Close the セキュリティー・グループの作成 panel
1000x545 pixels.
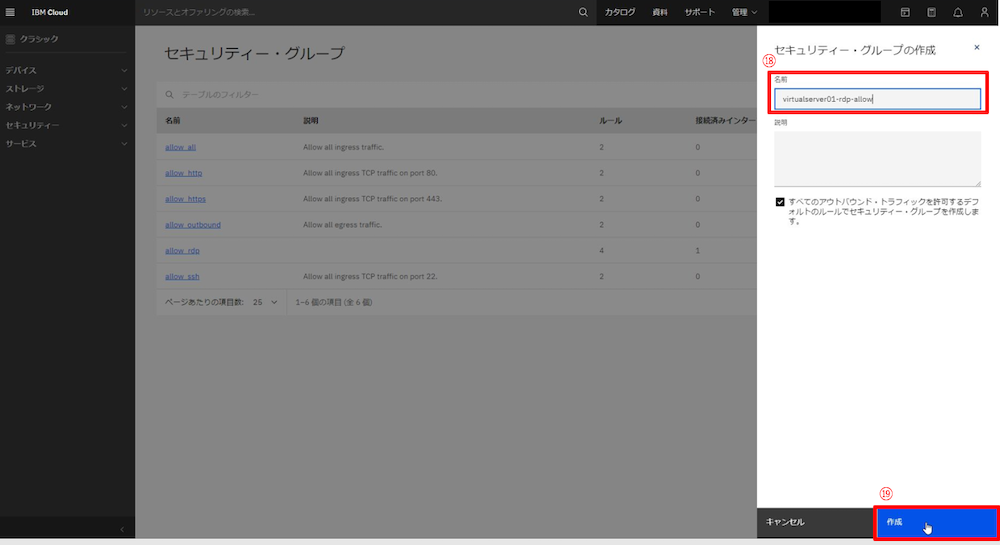[x=977, y=47]
